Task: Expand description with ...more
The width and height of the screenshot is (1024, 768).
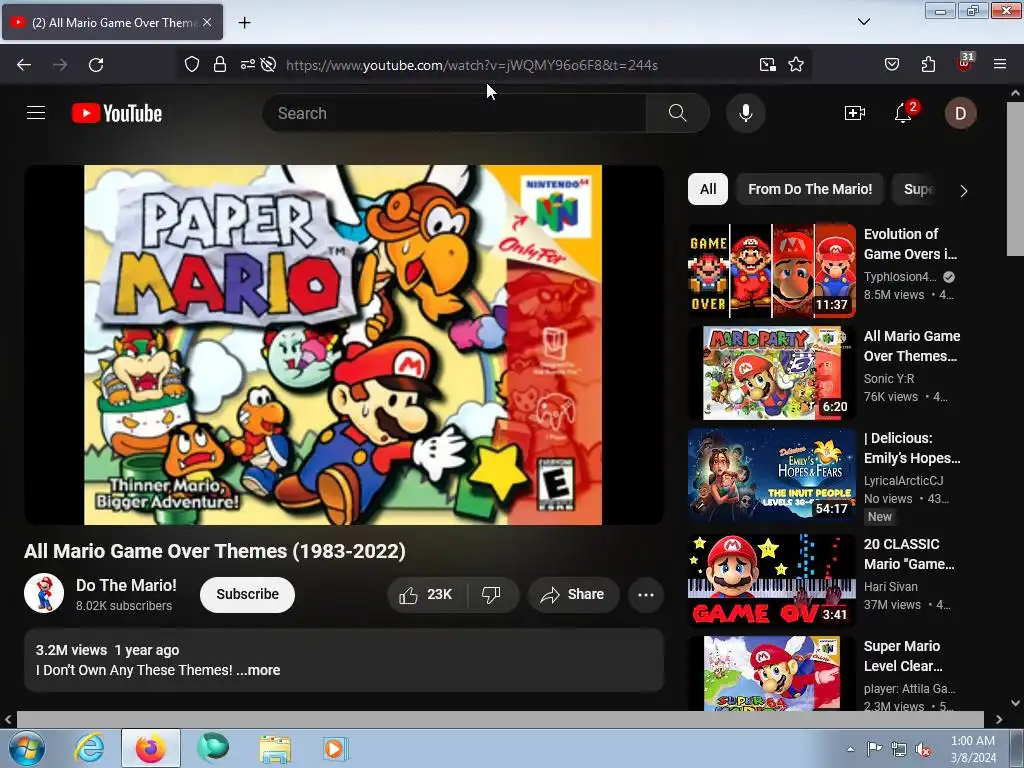Action: [258, 670]
